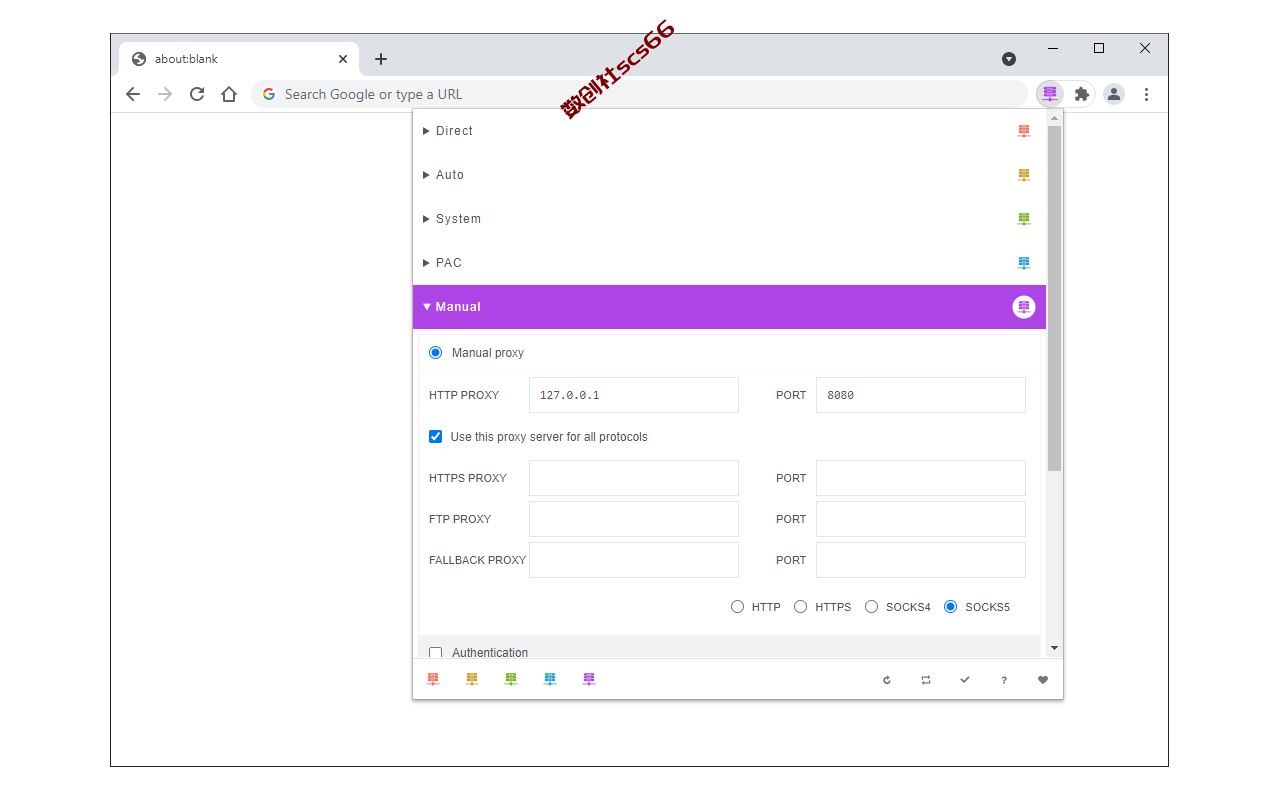Click the orange server icon on Auto row
The height and width of the screenshot is (800, 1280).
point(1024,175)
